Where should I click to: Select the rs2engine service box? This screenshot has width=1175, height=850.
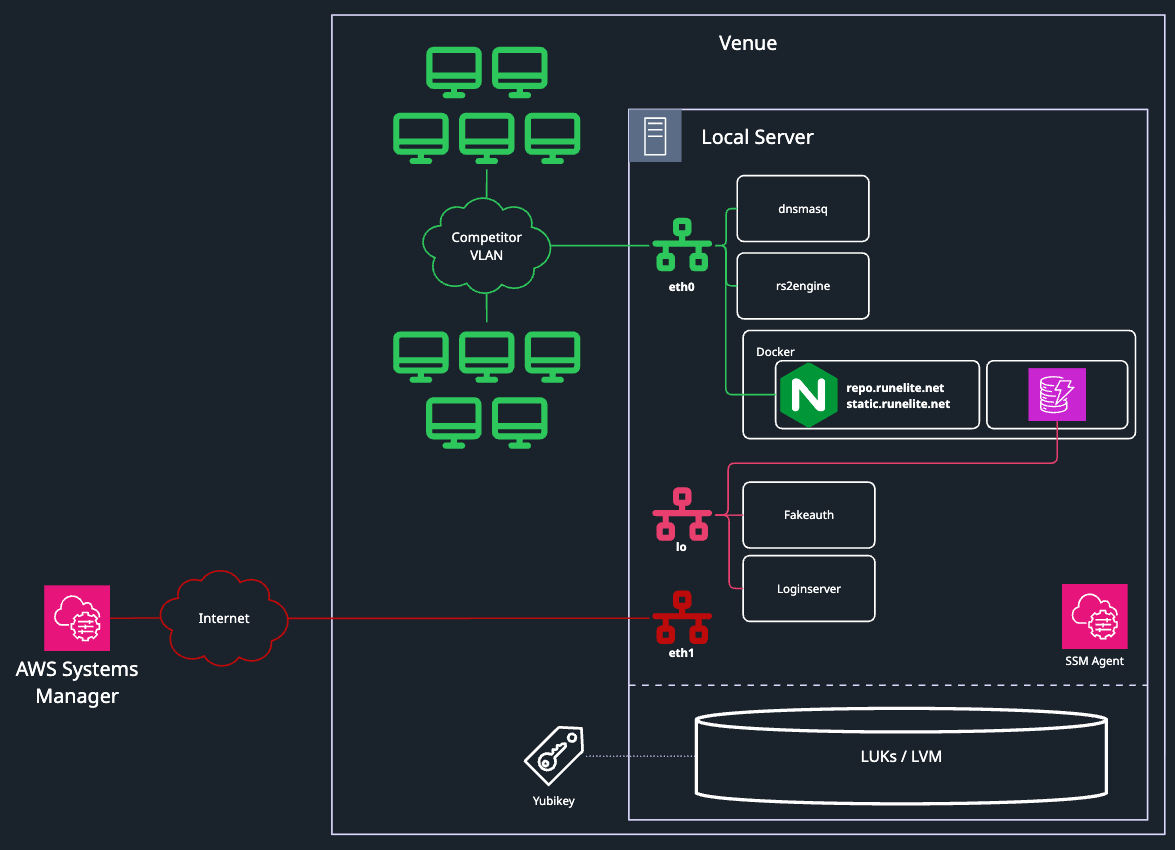tap(803, 286)
